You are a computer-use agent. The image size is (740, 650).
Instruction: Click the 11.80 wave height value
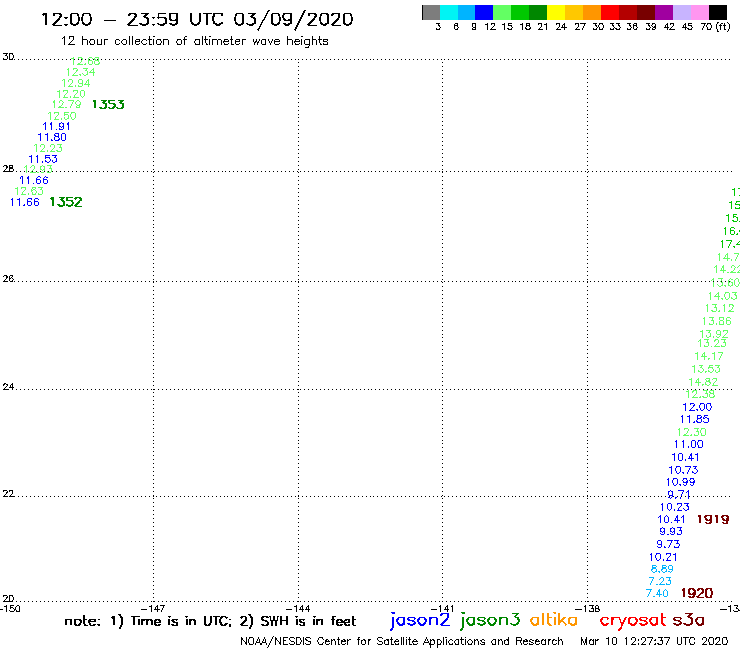[52, 137]
